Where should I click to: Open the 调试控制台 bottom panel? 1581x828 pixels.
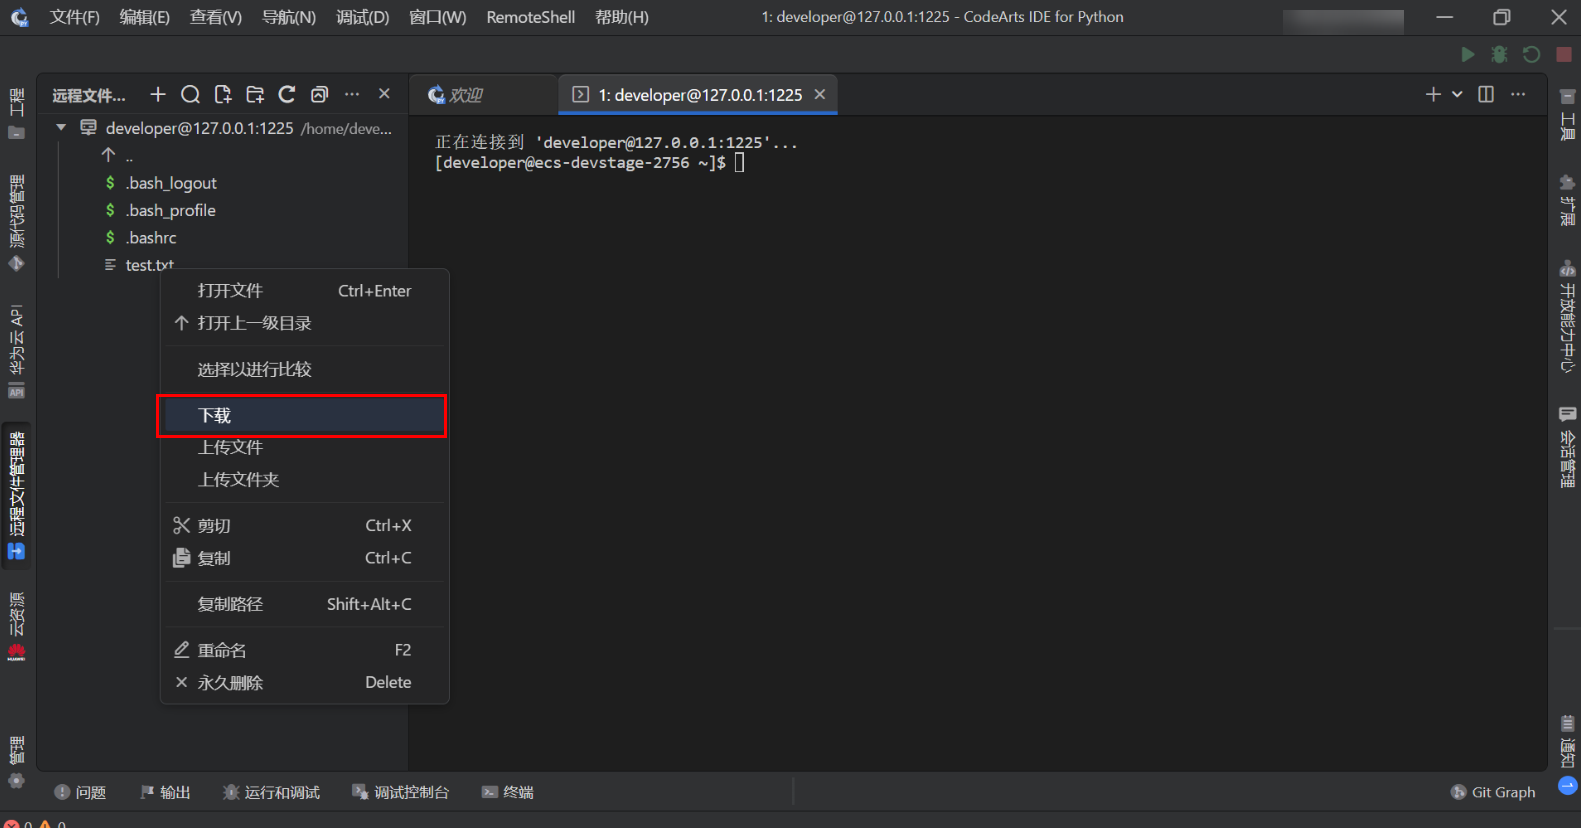click(400, 792)
